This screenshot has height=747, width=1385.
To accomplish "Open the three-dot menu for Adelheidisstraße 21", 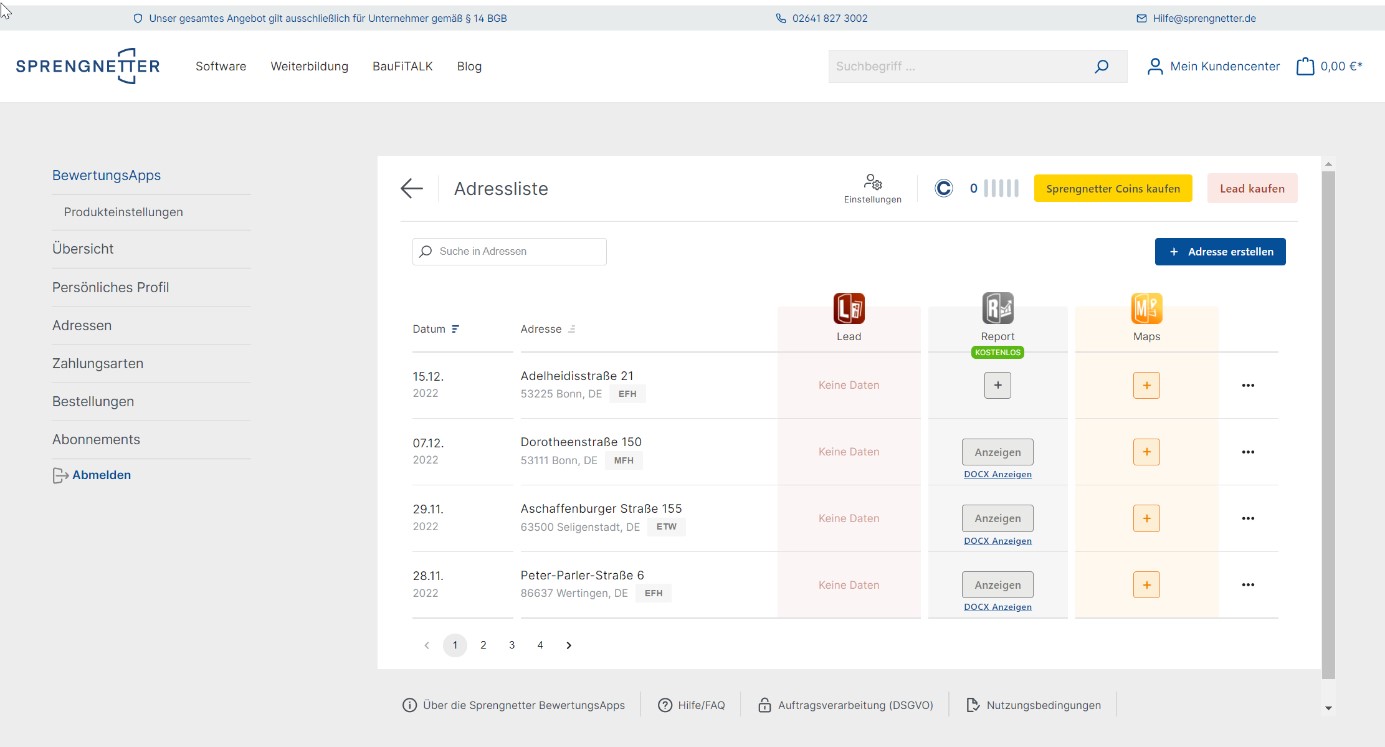I will click(x=1247, y=385).
